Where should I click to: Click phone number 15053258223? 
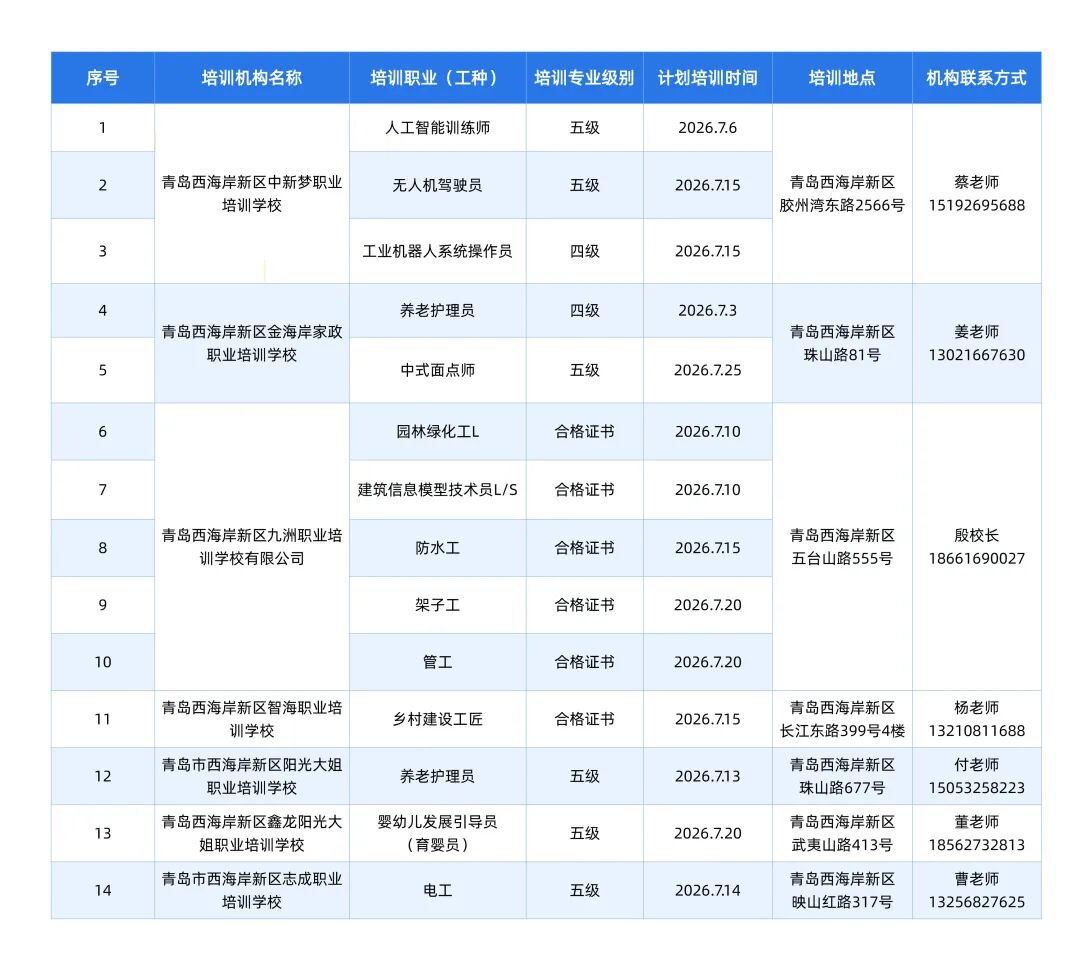point(976,788)
